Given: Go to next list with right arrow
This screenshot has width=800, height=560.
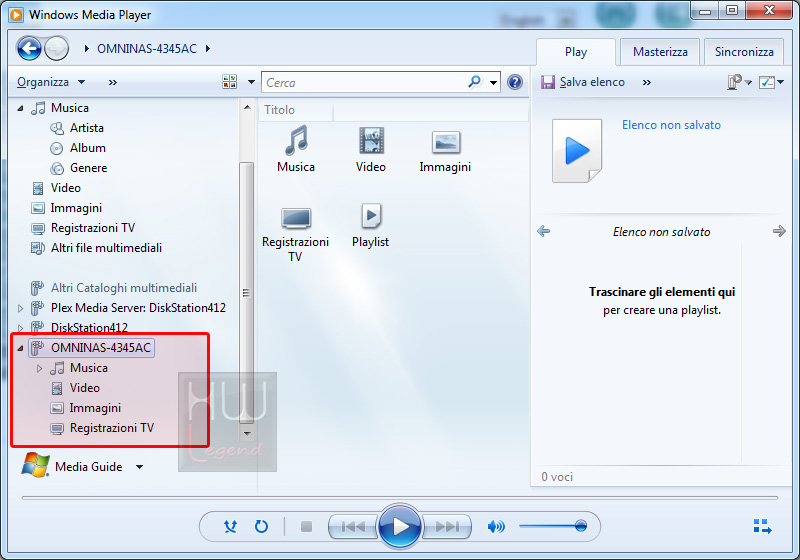Looking at the screenshot, I should pos(779,232).
